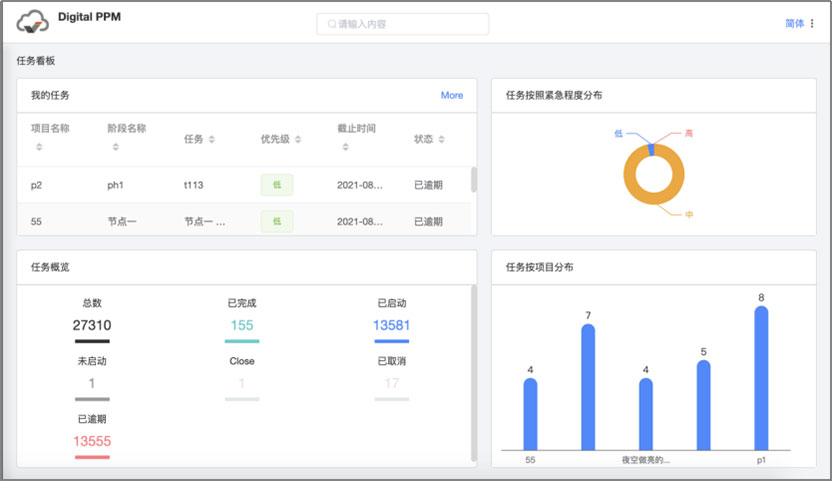Viewport: 832px width, 481px height.
Task: Click 已启动 count 13581
Action: click(x=391, y=325)
